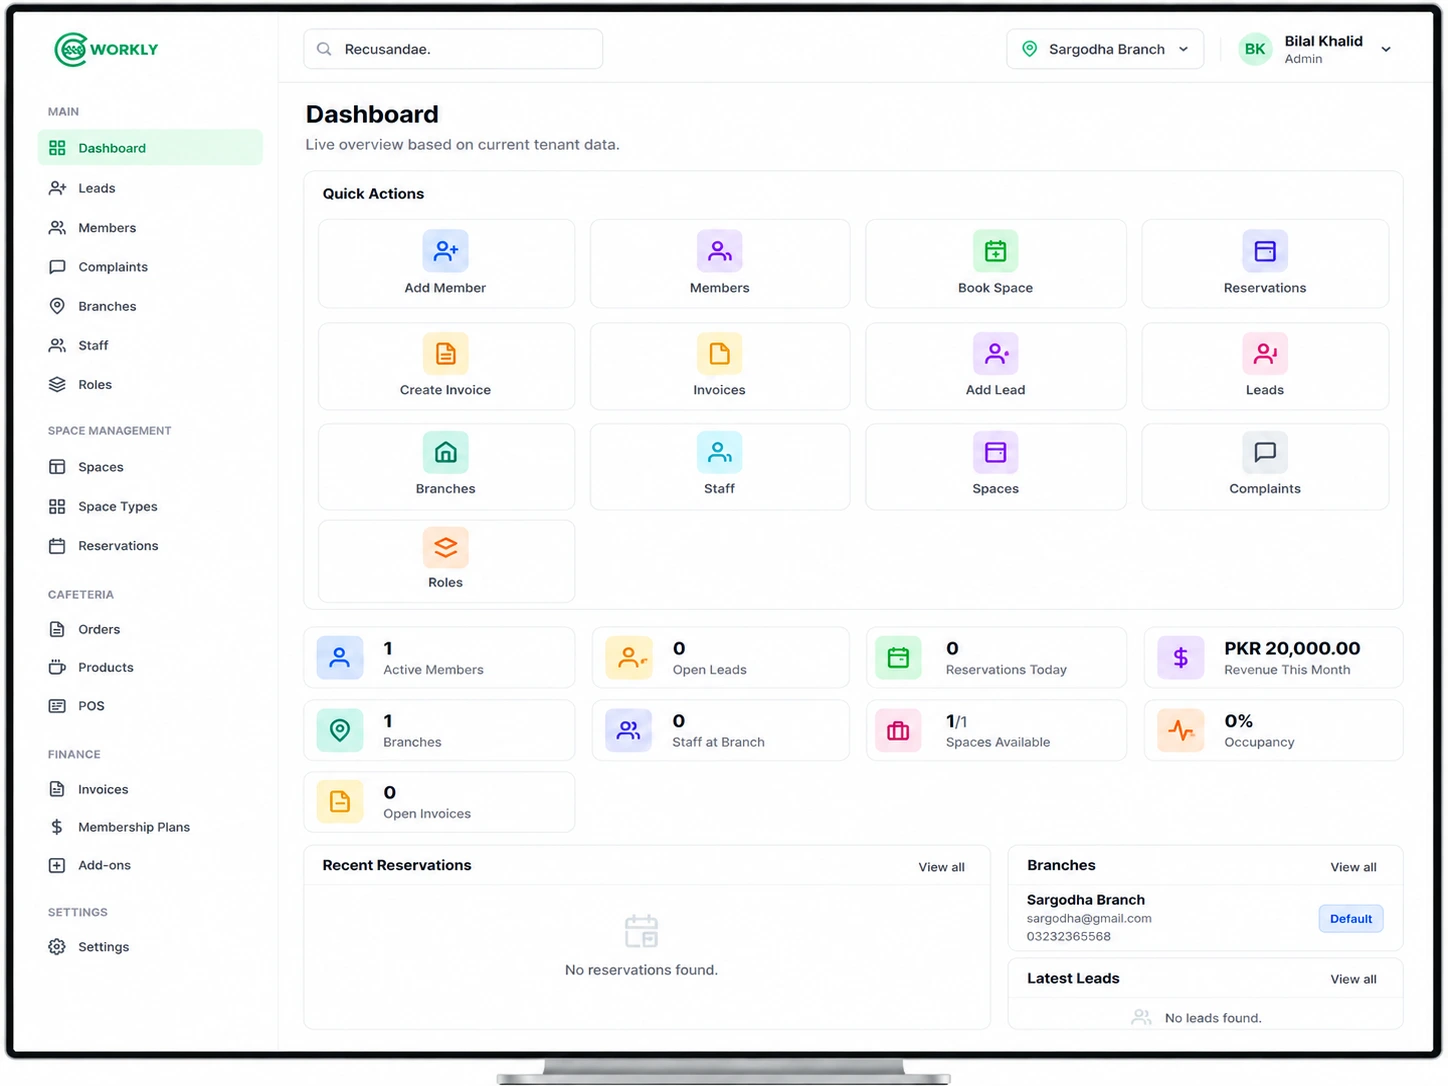Viewport: 1448px width, 1086px height.
Task: Click the Book Space calendar icon
Action: coord(995,251)
